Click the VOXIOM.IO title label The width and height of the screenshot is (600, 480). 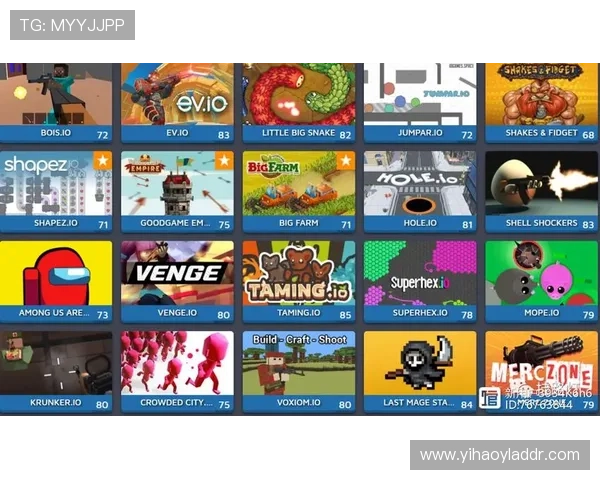coord(299,403)
